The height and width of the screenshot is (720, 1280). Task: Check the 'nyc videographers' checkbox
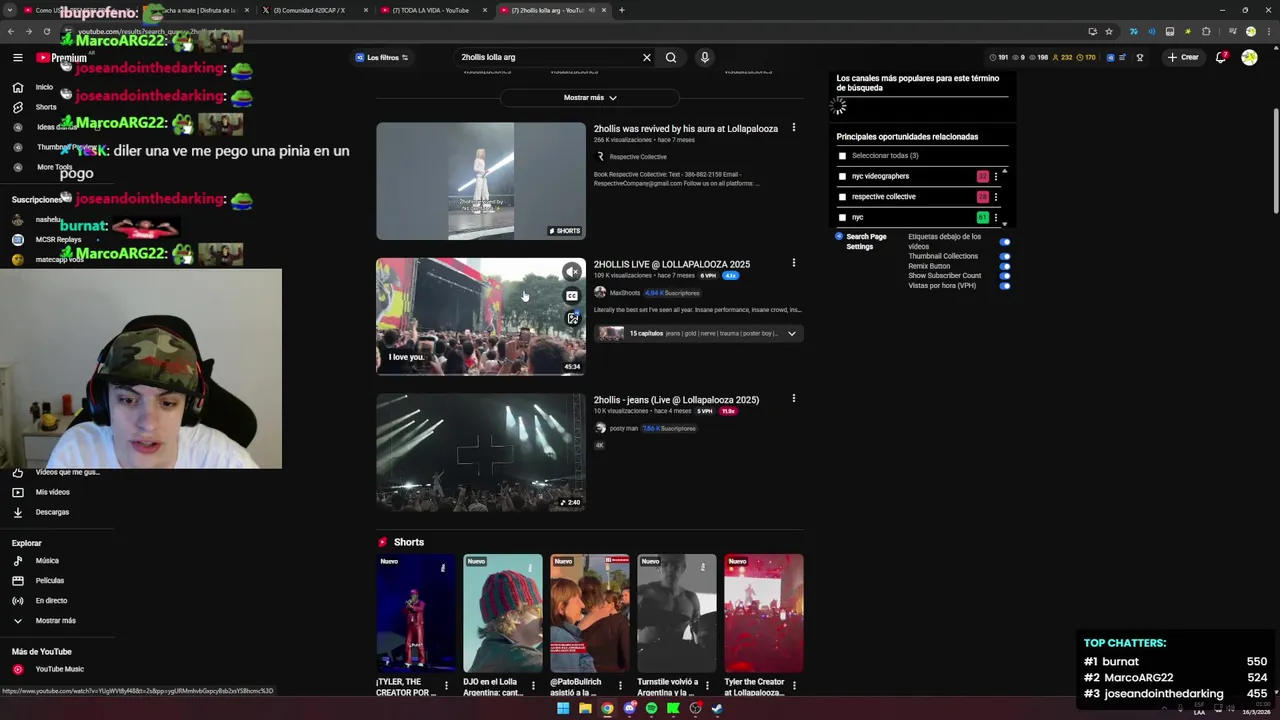tap(842, 176)
